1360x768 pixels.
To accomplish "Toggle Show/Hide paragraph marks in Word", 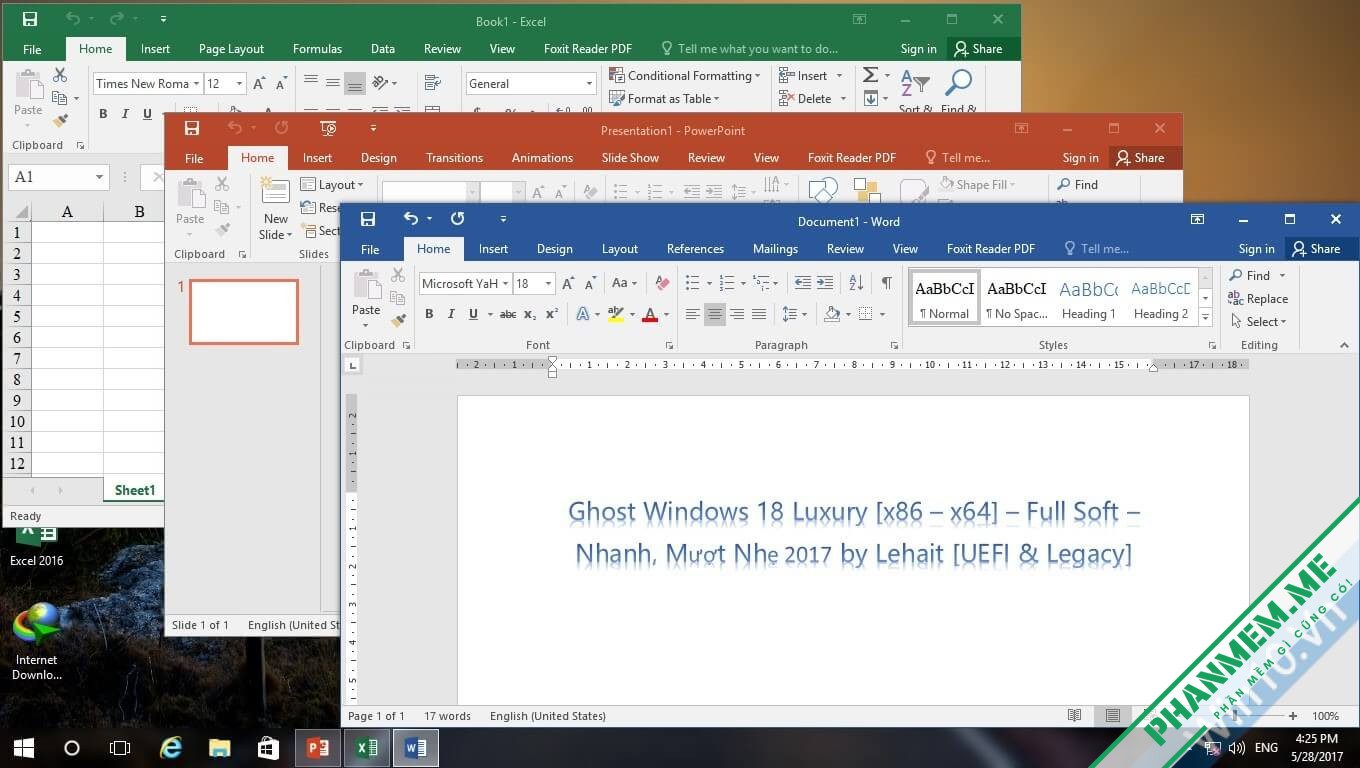I will click(x=886, y=283).
